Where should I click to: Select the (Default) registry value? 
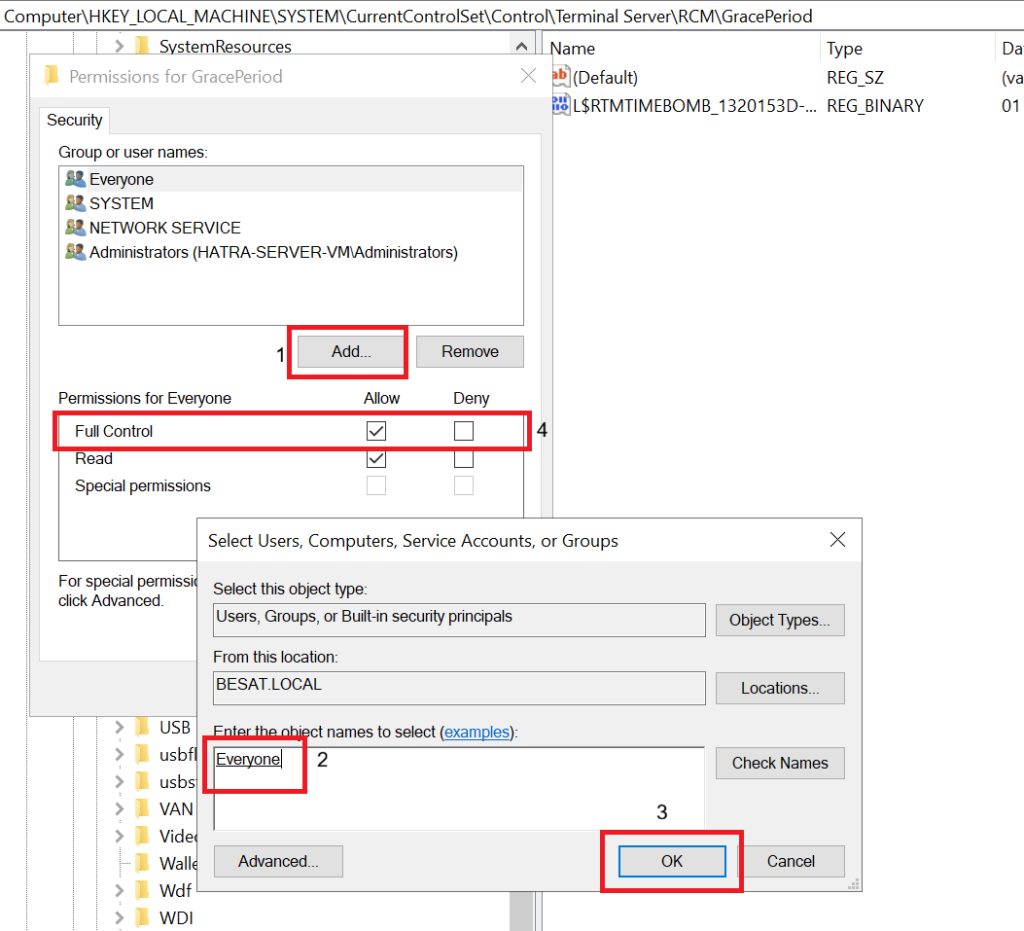(605, 77)
